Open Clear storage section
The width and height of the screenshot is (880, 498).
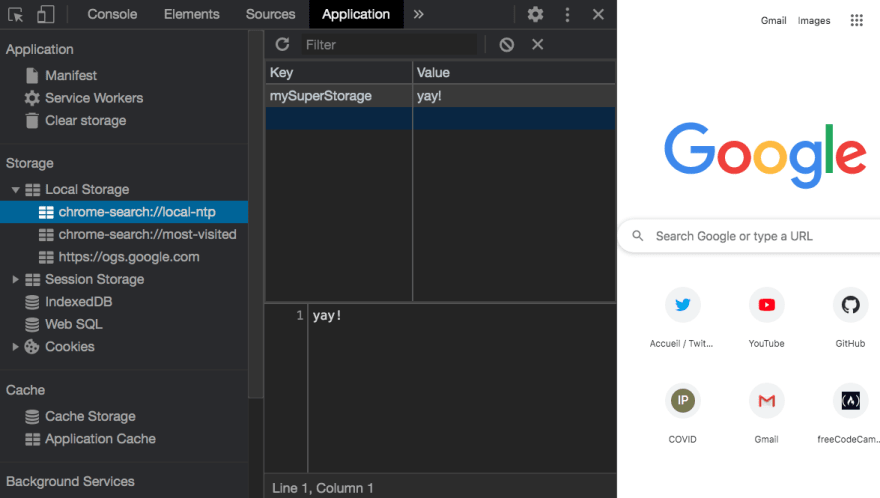pyautogui.click(x=85, y=120)
